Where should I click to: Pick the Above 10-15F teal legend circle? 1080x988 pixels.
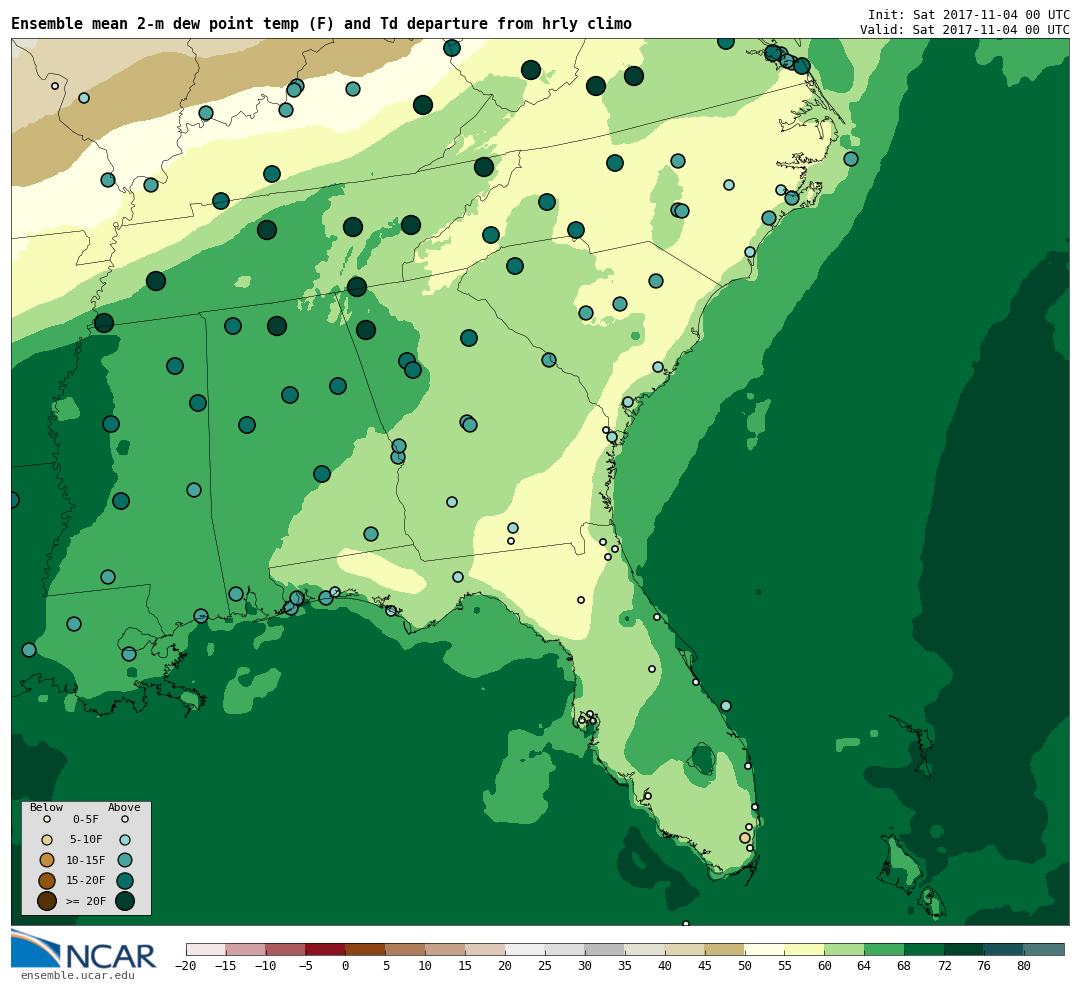click(x=125, y=860)
